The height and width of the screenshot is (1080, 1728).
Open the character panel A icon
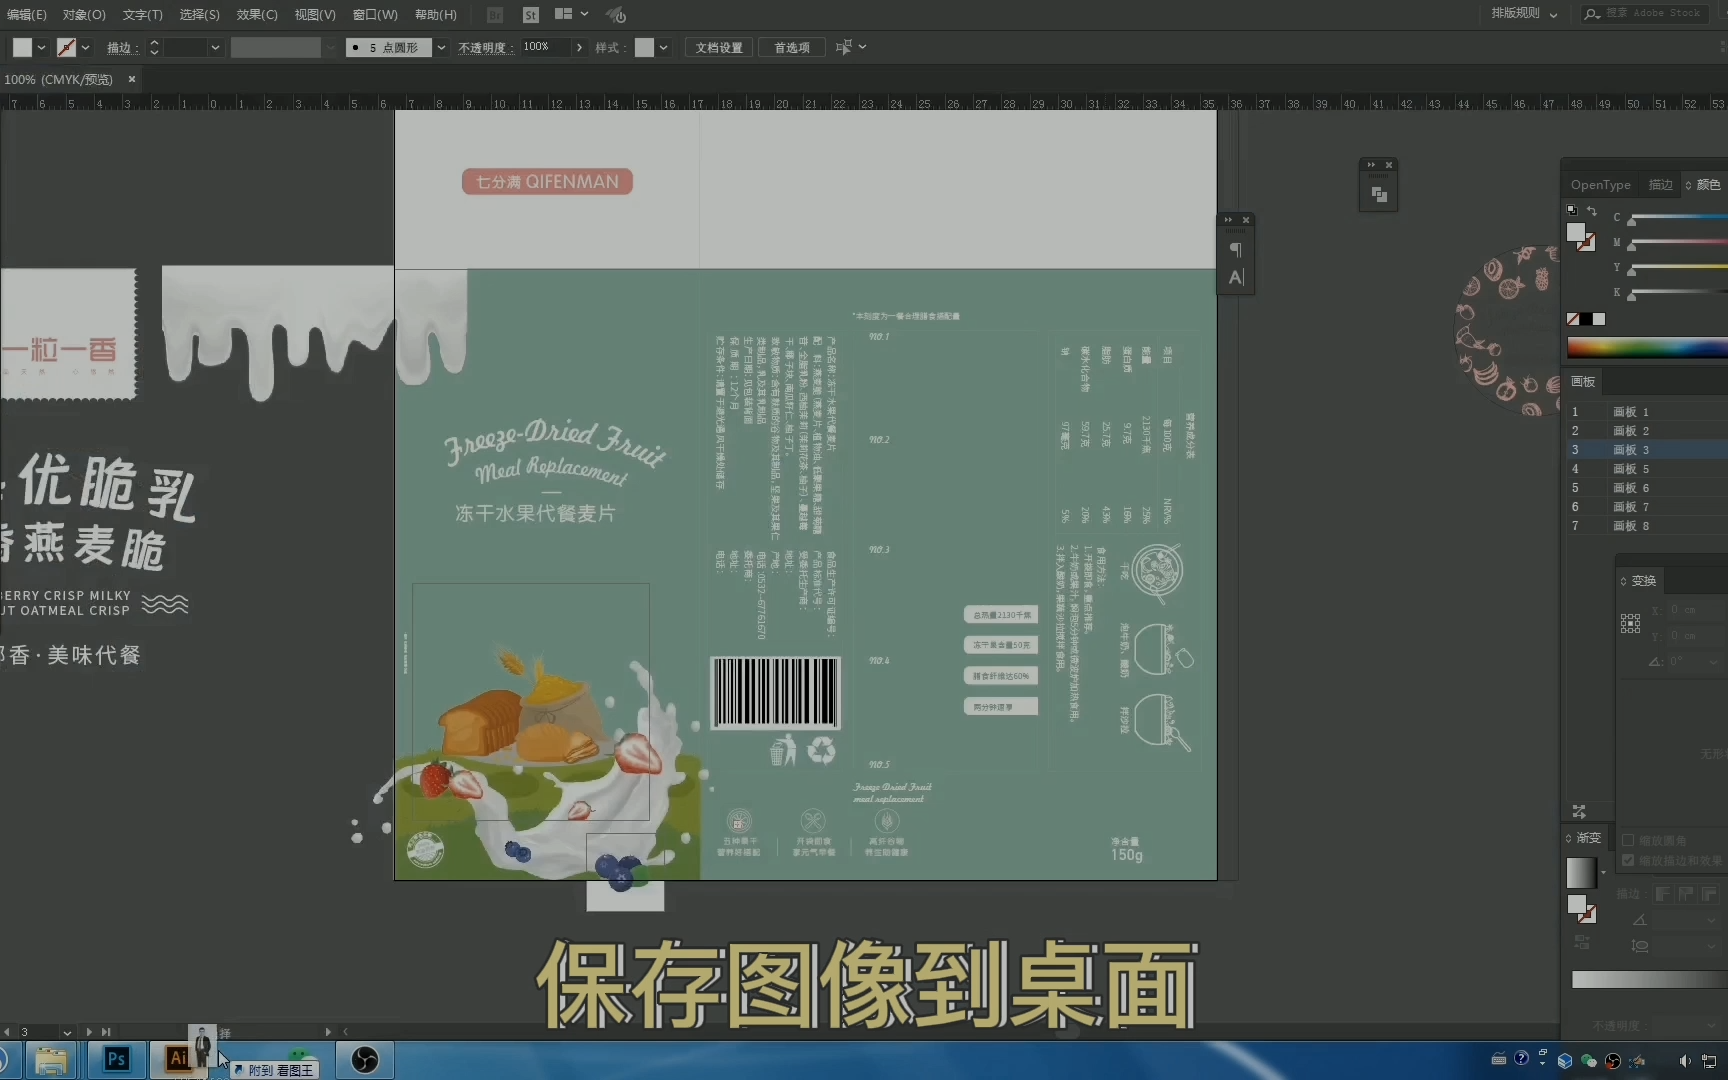(x=1236, y=278)
